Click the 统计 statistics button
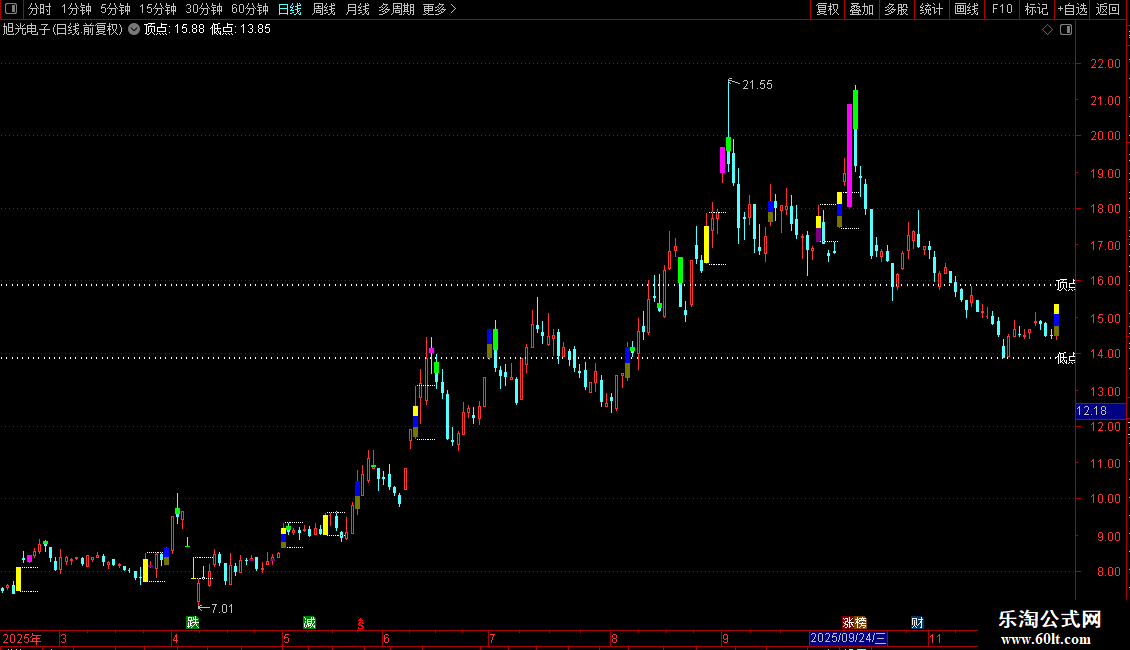The height and width of the screenshot is (650, 1130). tap(931, 9)
